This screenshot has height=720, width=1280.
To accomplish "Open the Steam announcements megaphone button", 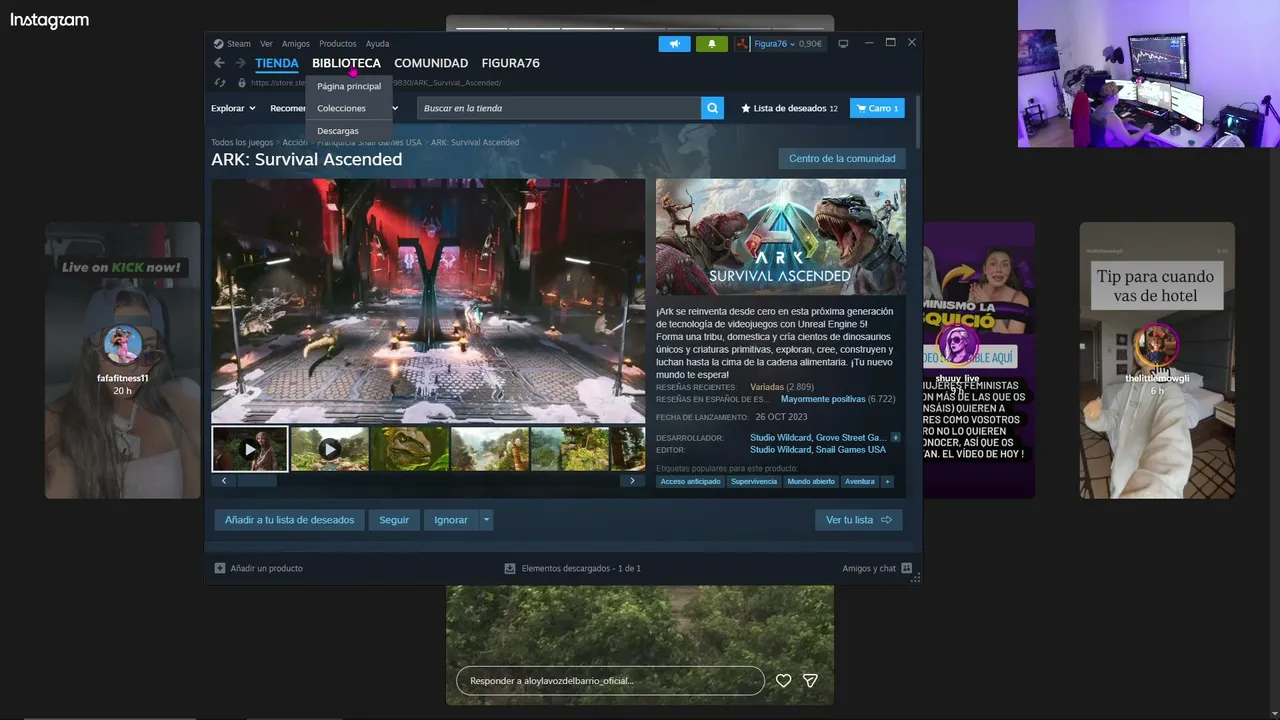I will point(675,44).
